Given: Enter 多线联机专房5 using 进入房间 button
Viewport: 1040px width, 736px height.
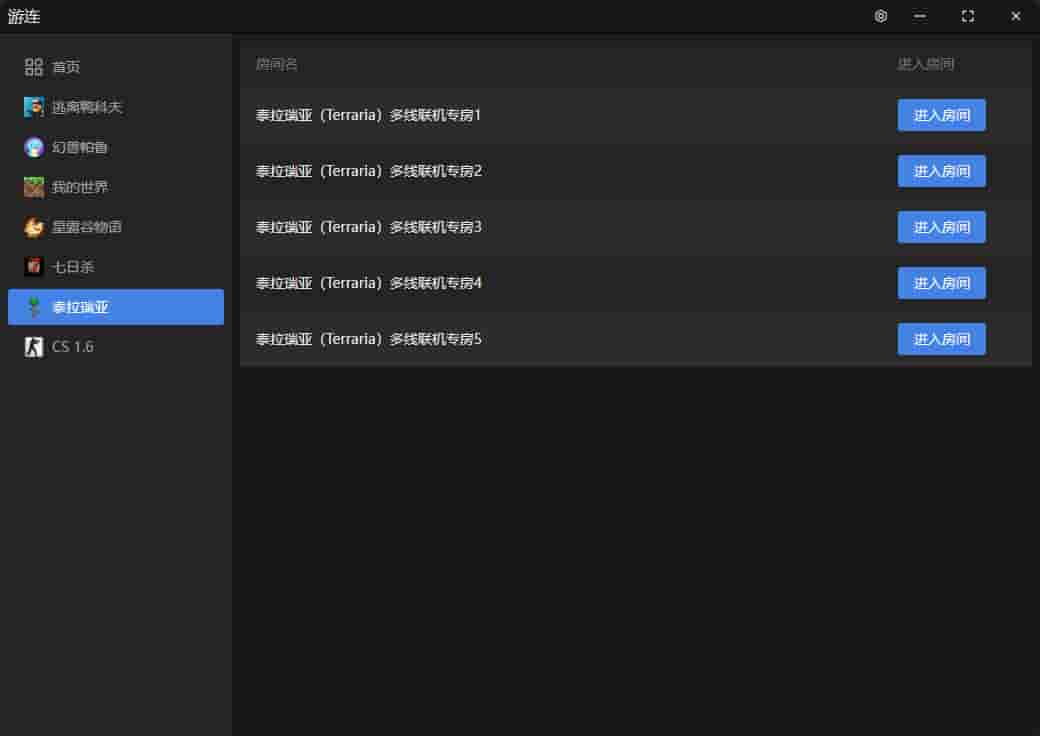Looking at the screenshot, I should [942, 339].
